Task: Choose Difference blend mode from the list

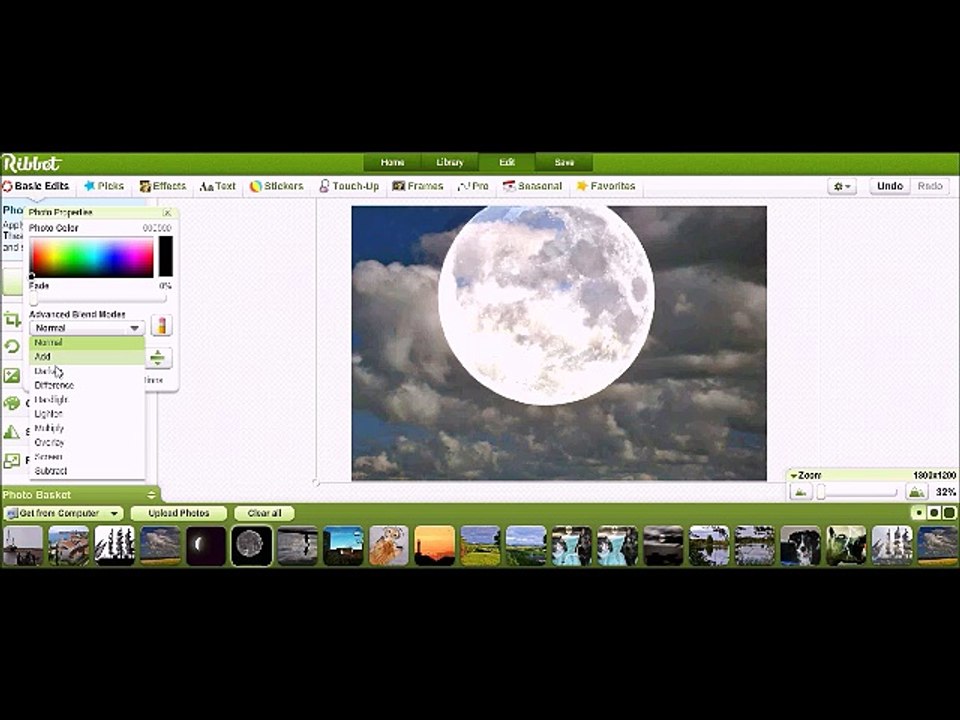Action: pos(87,385)
